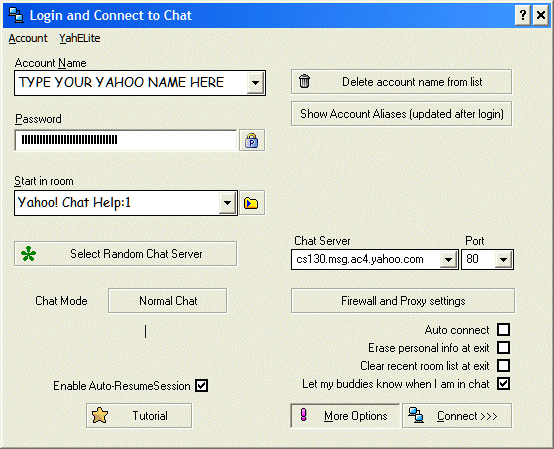This screenshot has width=554, height=449.
Task: Open the Chat Server dropdown list
Action: (448, 260)
